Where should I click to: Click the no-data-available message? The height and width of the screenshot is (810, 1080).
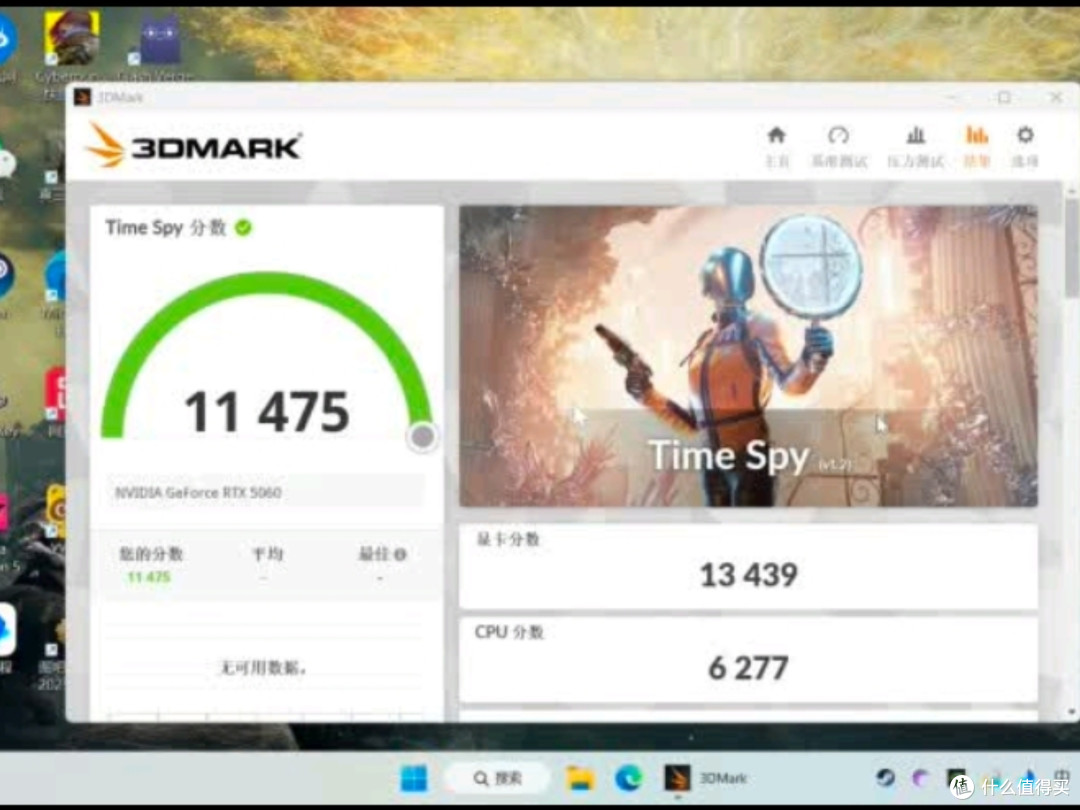263,667
